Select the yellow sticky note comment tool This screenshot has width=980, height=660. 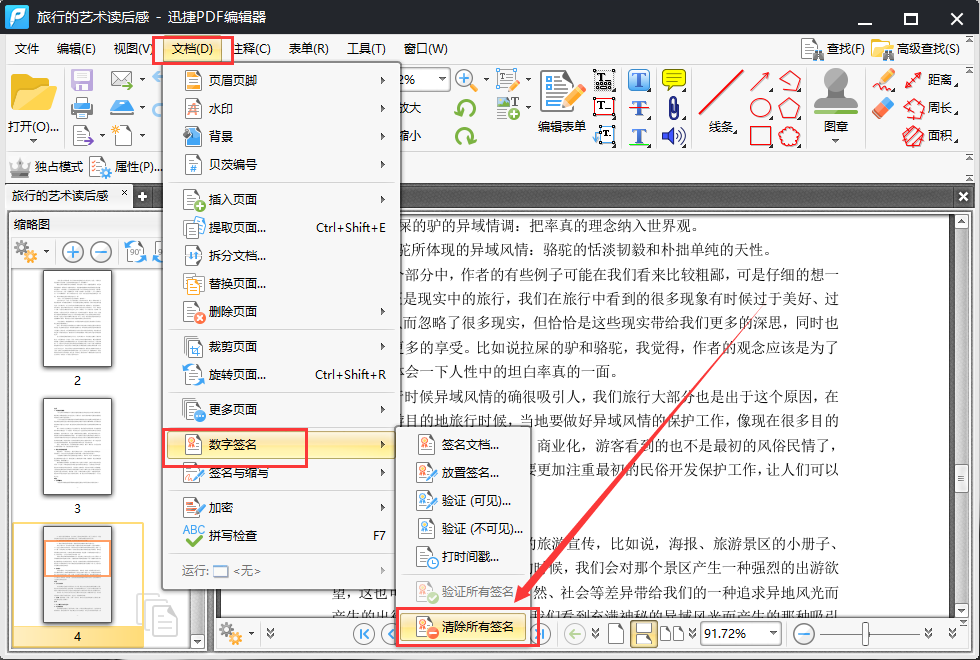click(673, 80)
